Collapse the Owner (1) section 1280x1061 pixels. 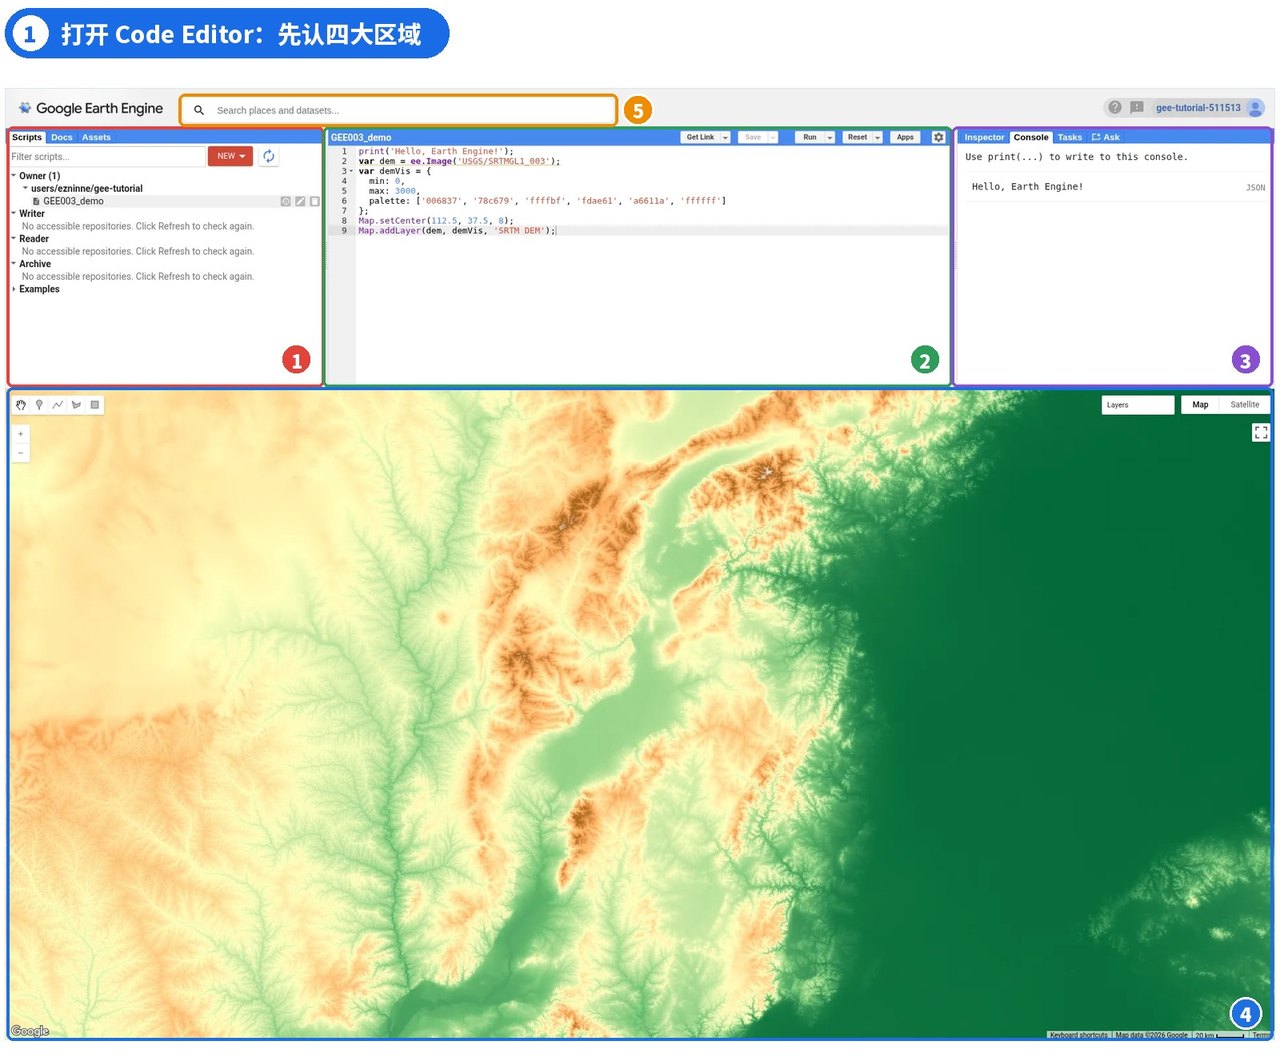(14, 175)
